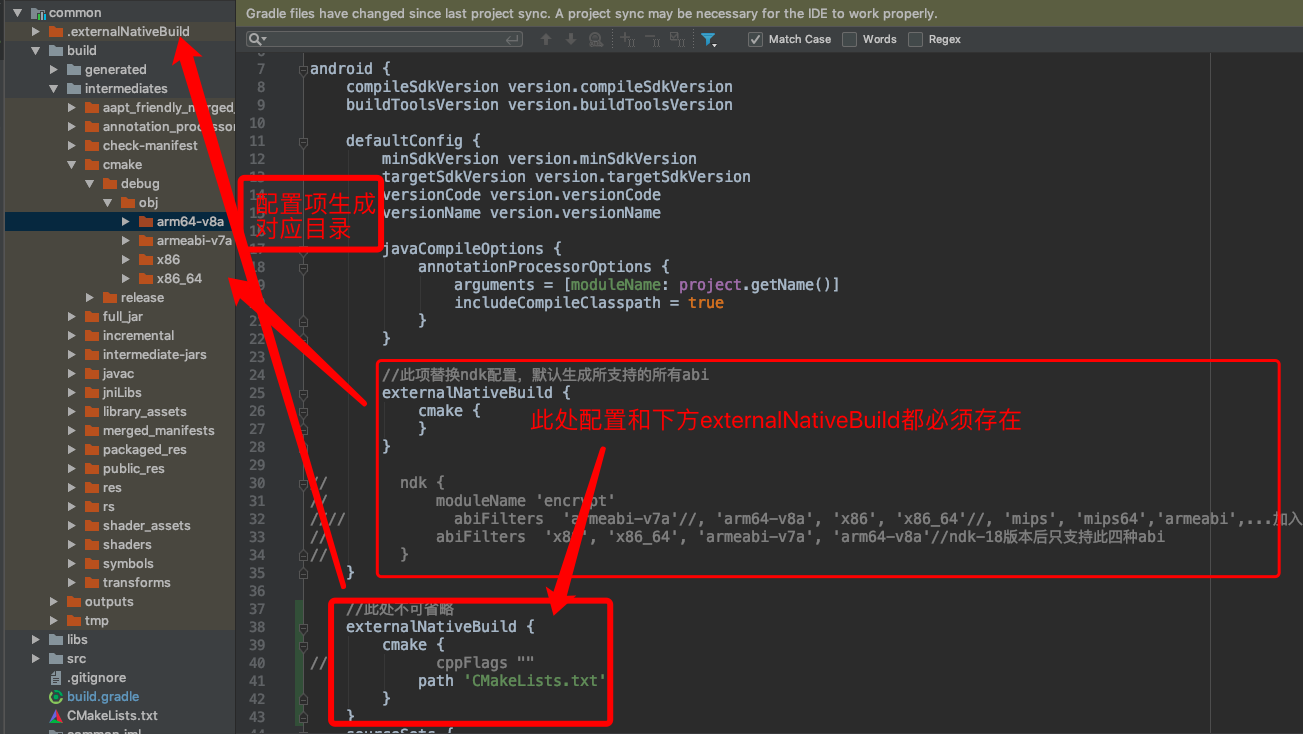Viewport: 1303px width, 734px height.
Task: Click the tmp folder icon
Action: [73, 620]
